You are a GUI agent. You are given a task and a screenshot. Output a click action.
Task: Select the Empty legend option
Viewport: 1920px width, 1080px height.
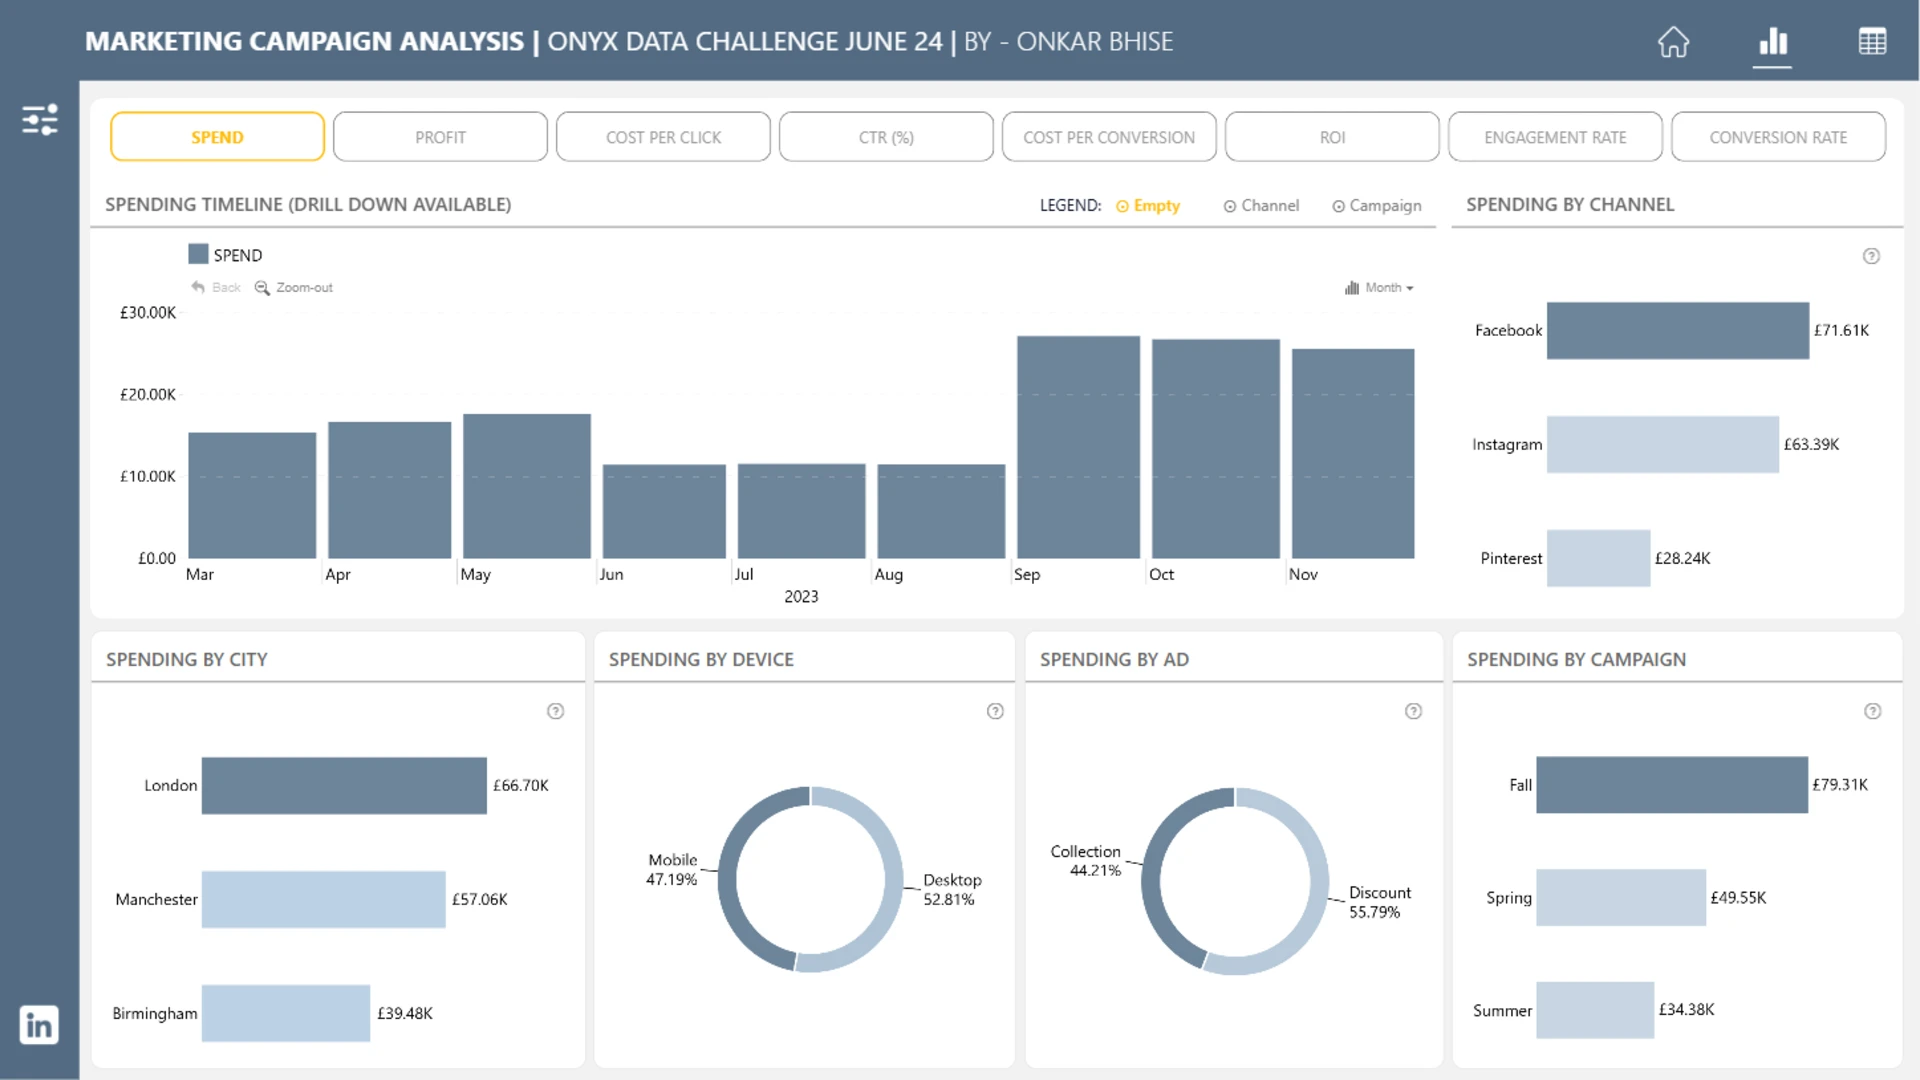[x=1148, y=206]
